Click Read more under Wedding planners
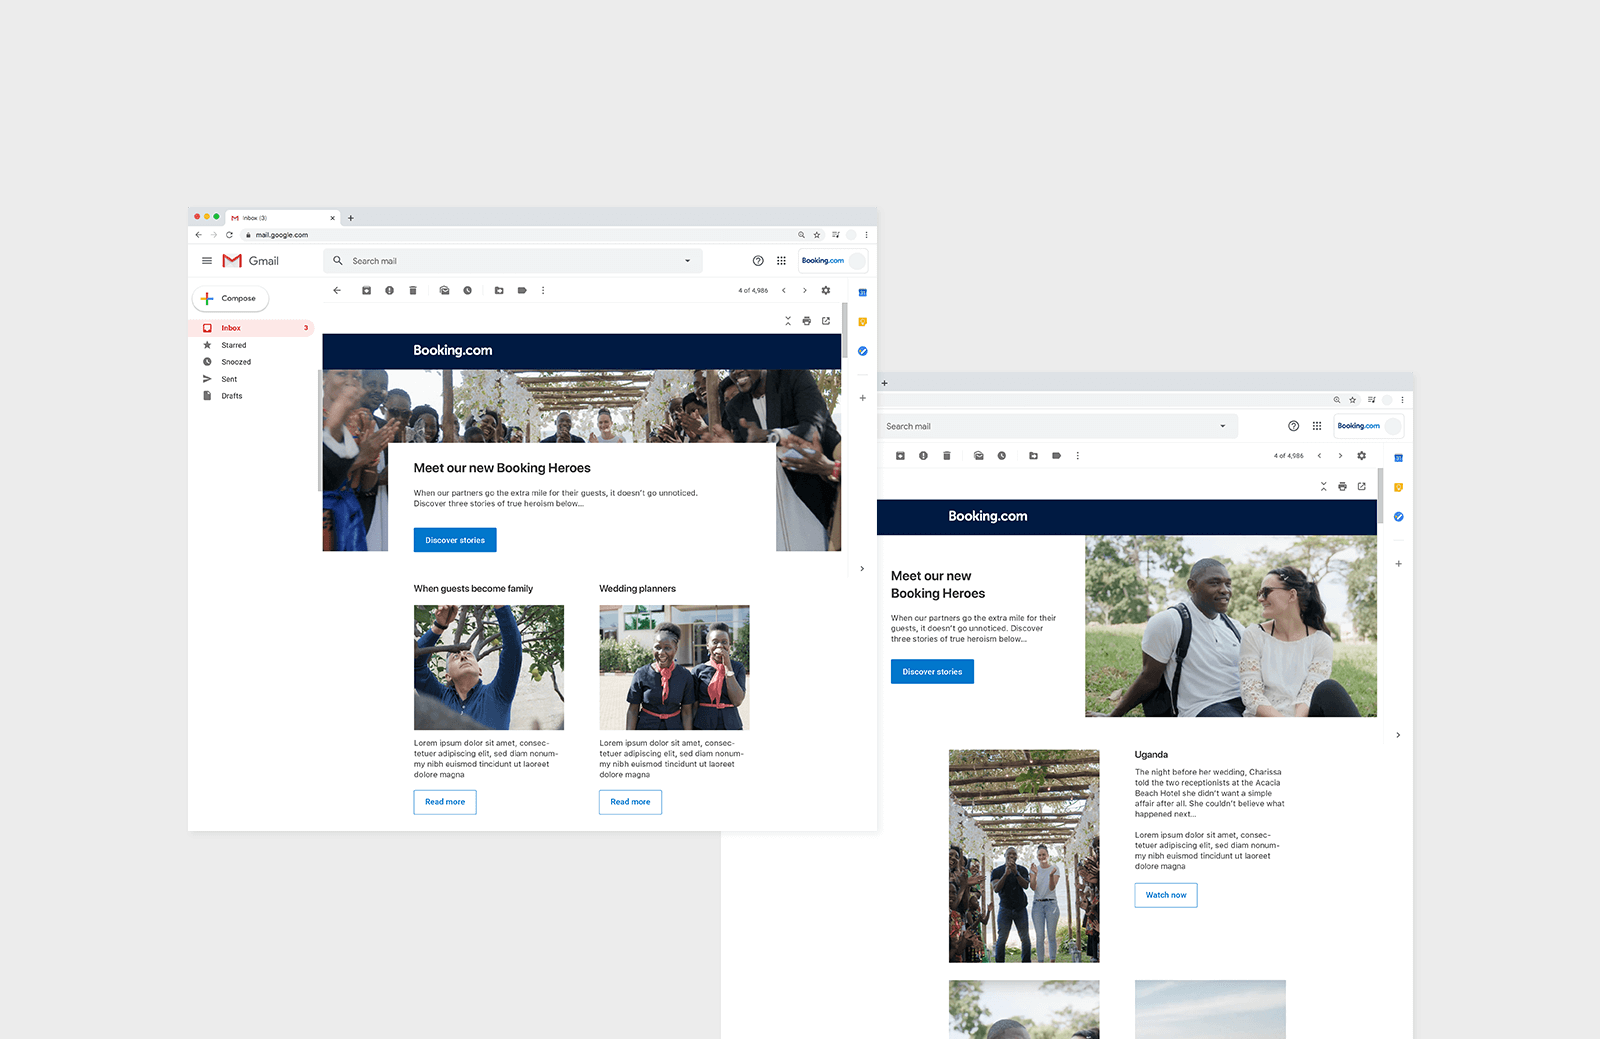The image size is (1600, 1039). pyautogui.click(x=630, y=802)
